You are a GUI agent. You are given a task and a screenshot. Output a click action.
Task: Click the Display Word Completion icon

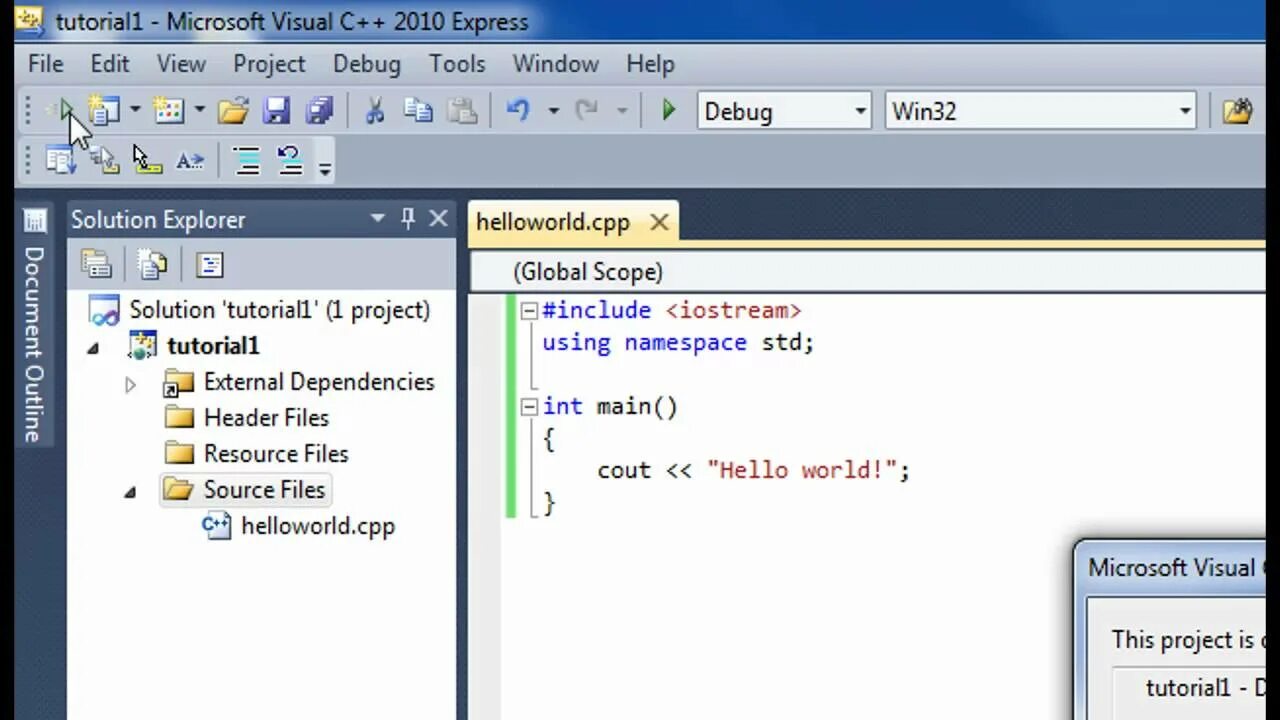point(189,160)
